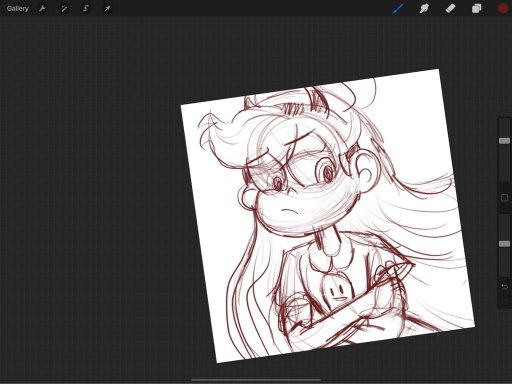
Task: Open the Layers panel
Action: 477,9
